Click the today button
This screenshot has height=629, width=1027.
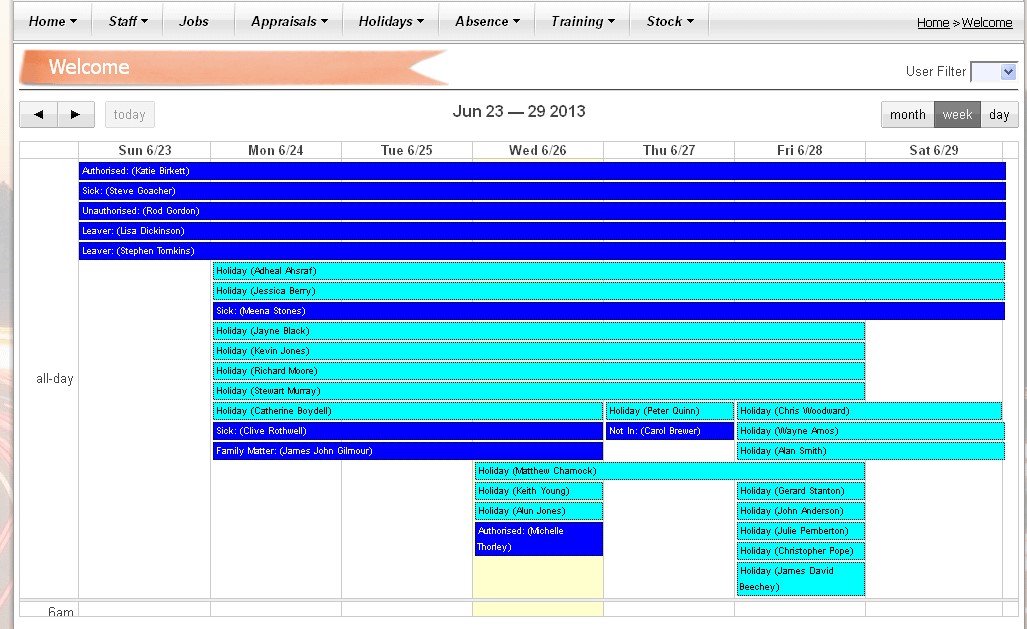(130, 115)
